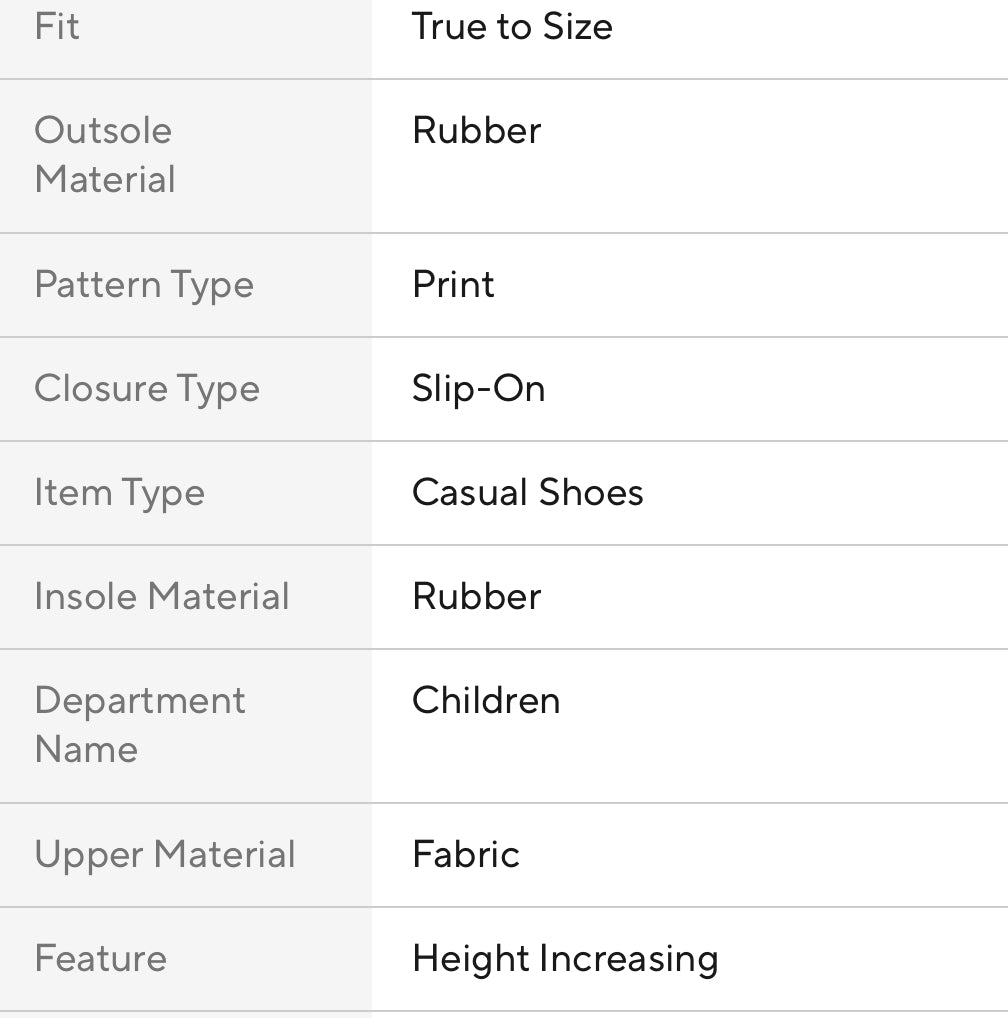Image resolution: width=1008 pixels, height=1018 pixels.
Task: Click the Fit attribute label
Action: (x=57, y=27)
